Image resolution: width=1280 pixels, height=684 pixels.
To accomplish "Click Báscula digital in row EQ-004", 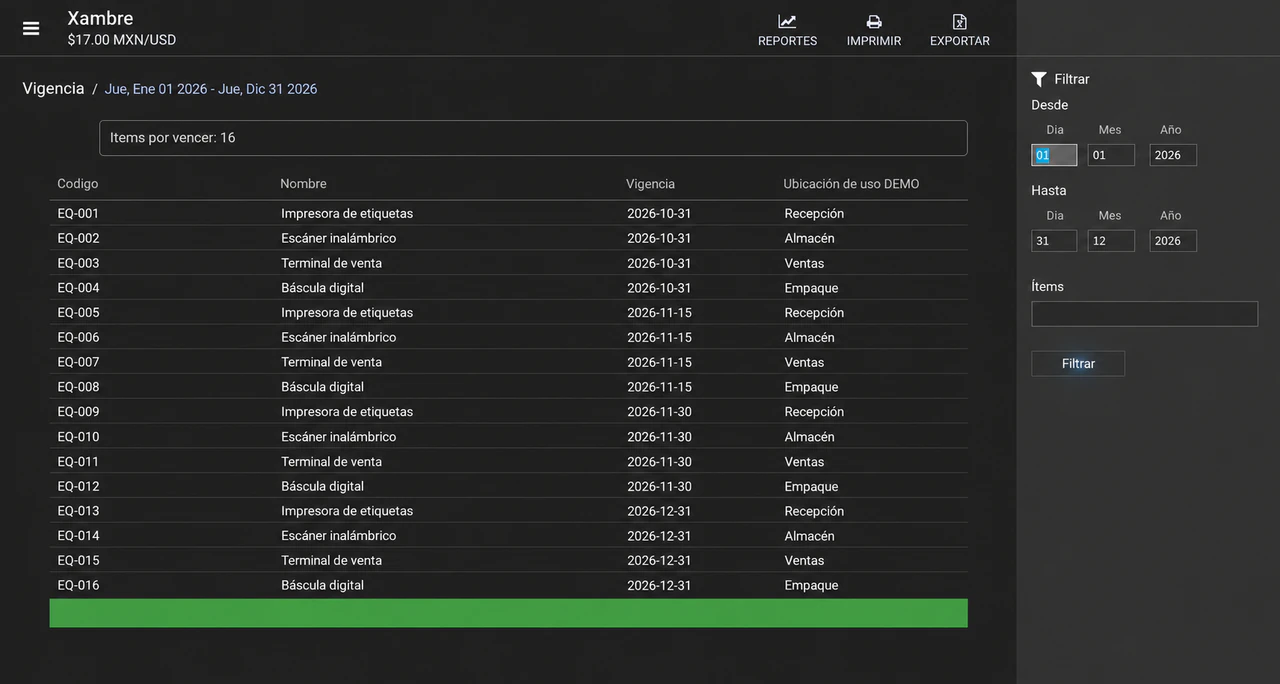I will click(x=322, y=288).
